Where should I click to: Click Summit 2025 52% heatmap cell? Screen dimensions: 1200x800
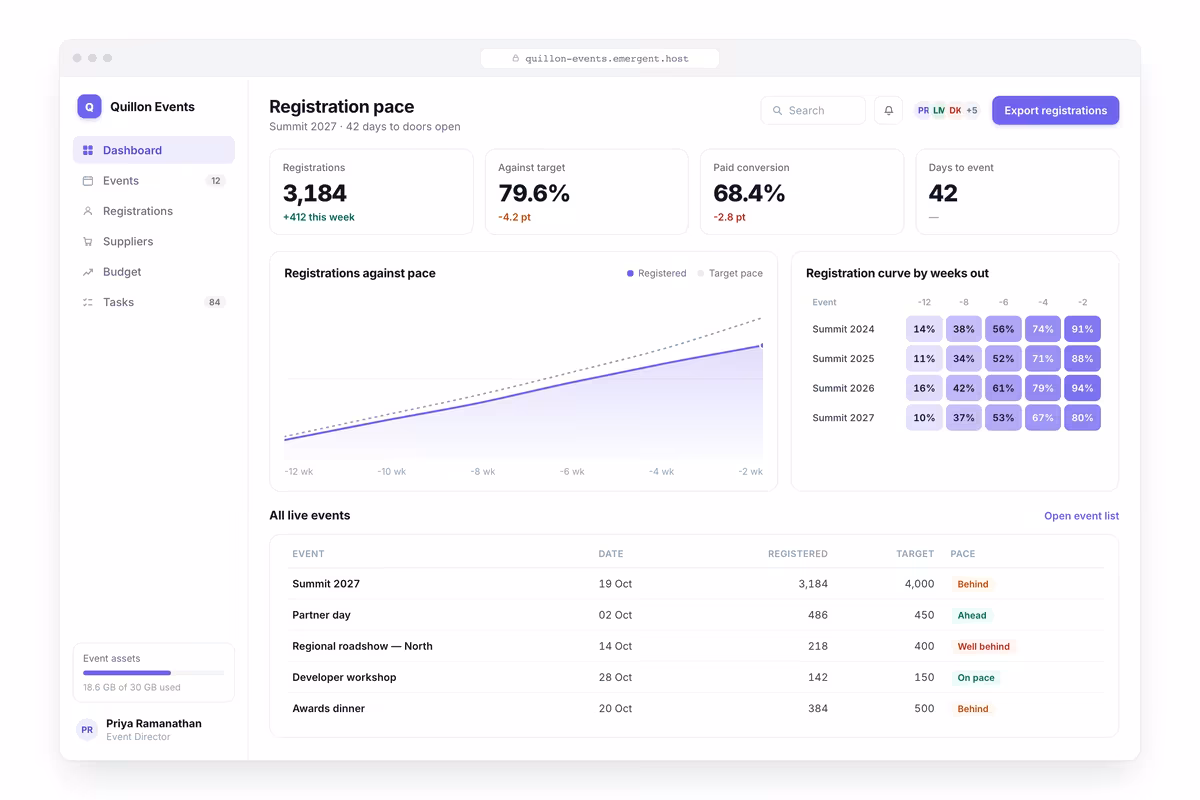coord(1003,358)
